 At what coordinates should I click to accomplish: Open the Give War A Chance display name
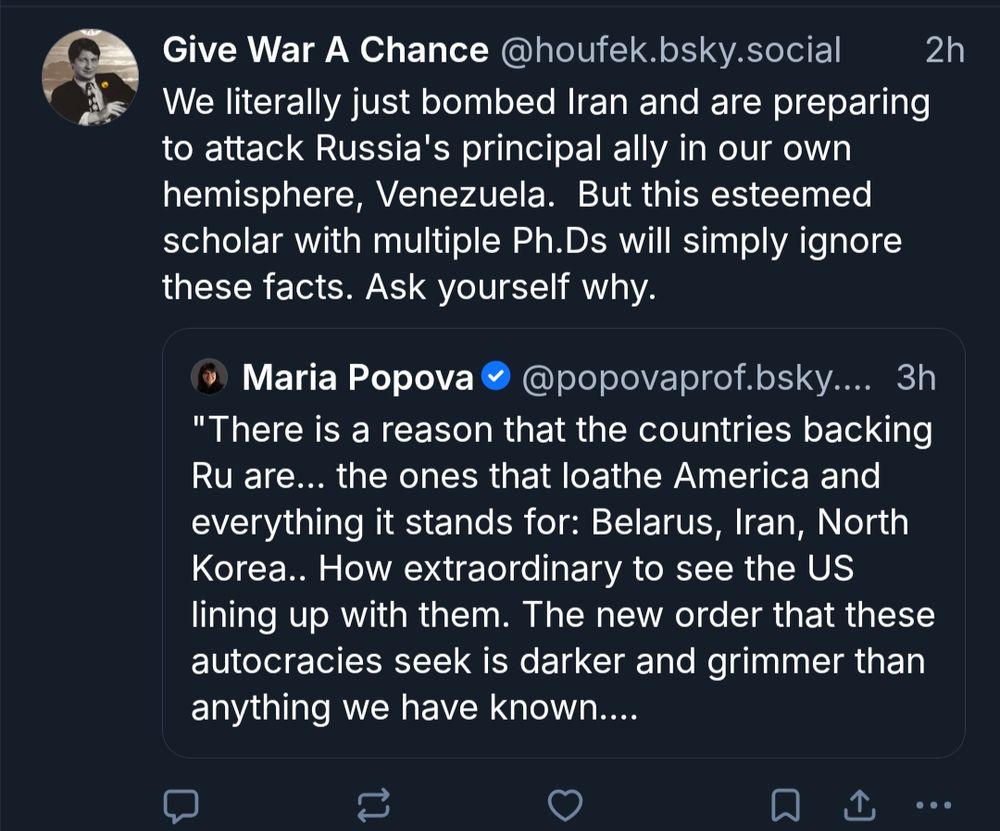point(325,50)
